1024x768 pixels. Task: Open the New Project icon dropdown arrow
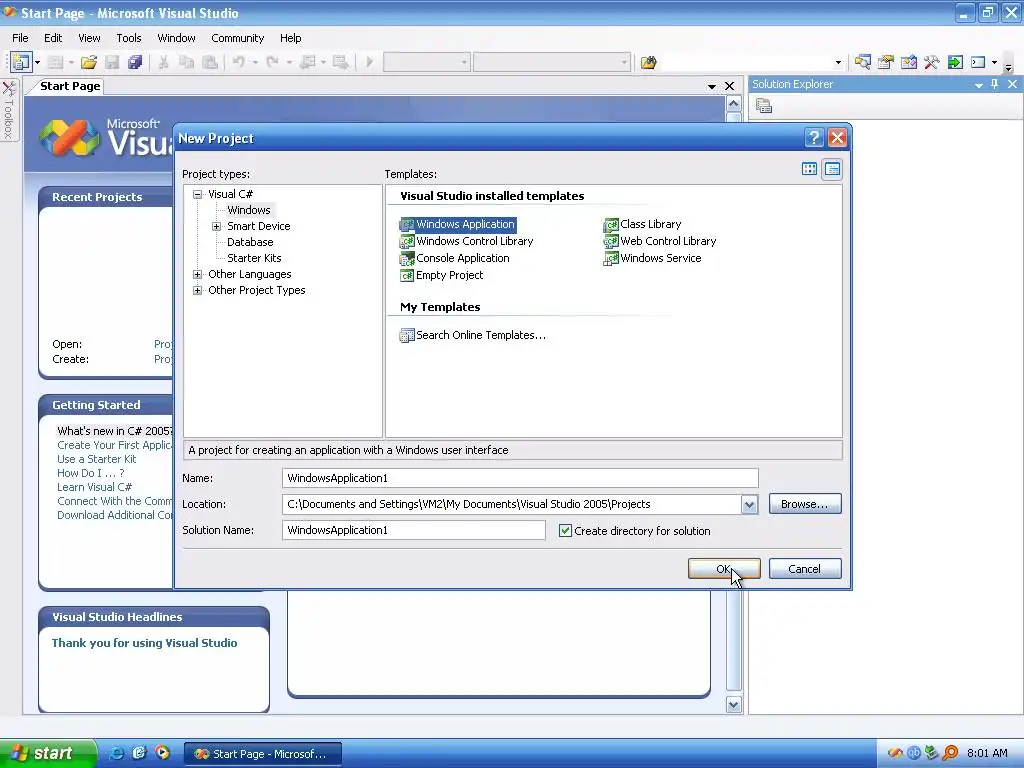click(x=37, y=63)
